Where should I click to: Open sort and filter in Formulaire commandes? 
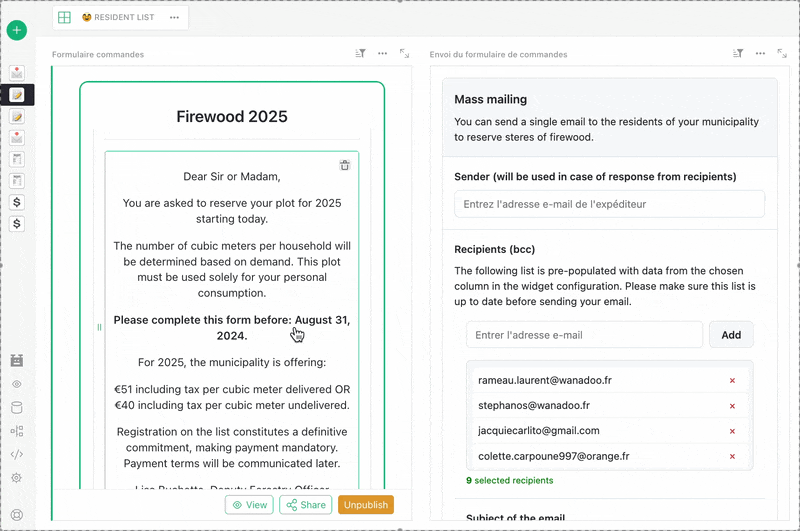[361, 54]
